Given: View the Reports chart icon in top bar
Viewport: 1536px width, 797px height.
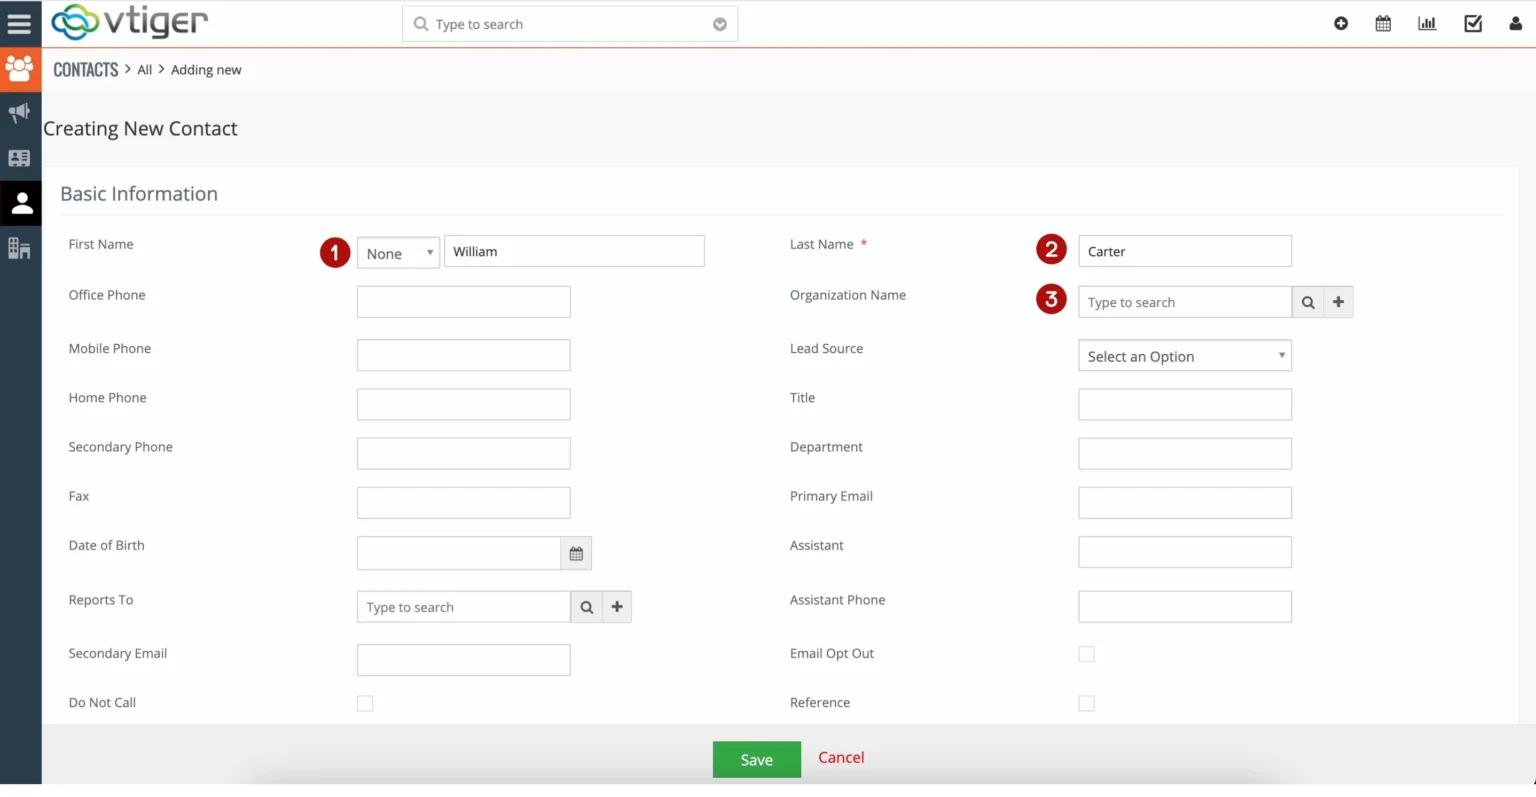Looking at the screenshot, I should [1427, 23].
